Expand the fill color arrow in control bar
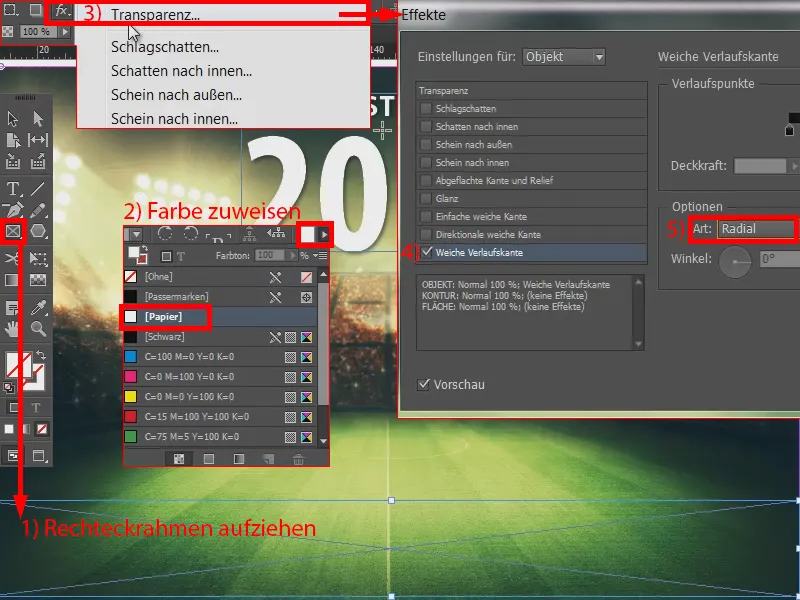The width and height of the screenshot is (800, 600). [x=324, y=235]
